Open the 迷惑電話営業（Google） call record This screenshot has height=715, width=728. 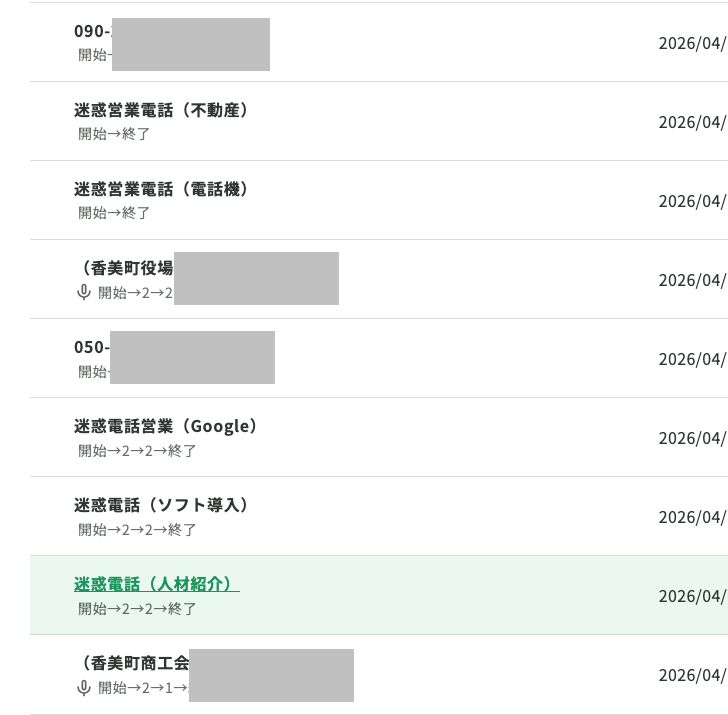click(165, 426)
